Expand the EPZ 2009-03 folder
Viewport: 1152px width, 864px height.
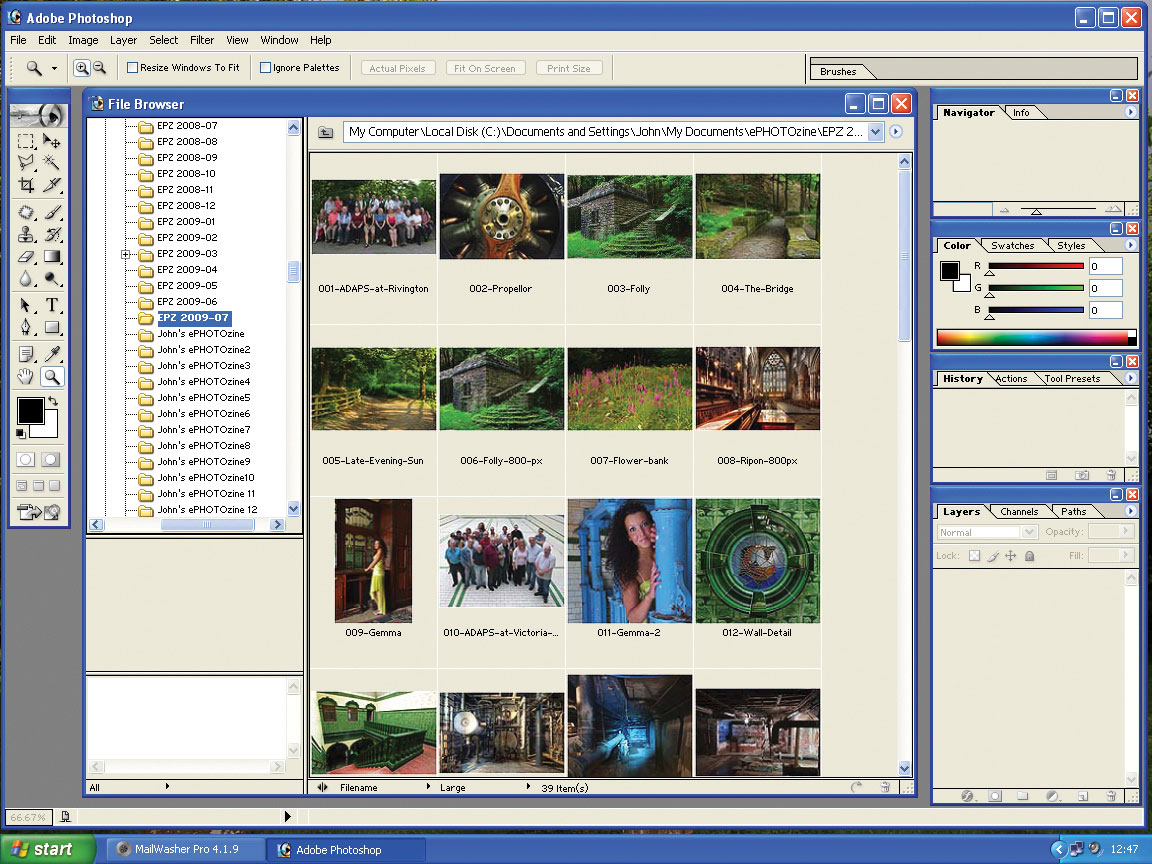click(126, 254)
